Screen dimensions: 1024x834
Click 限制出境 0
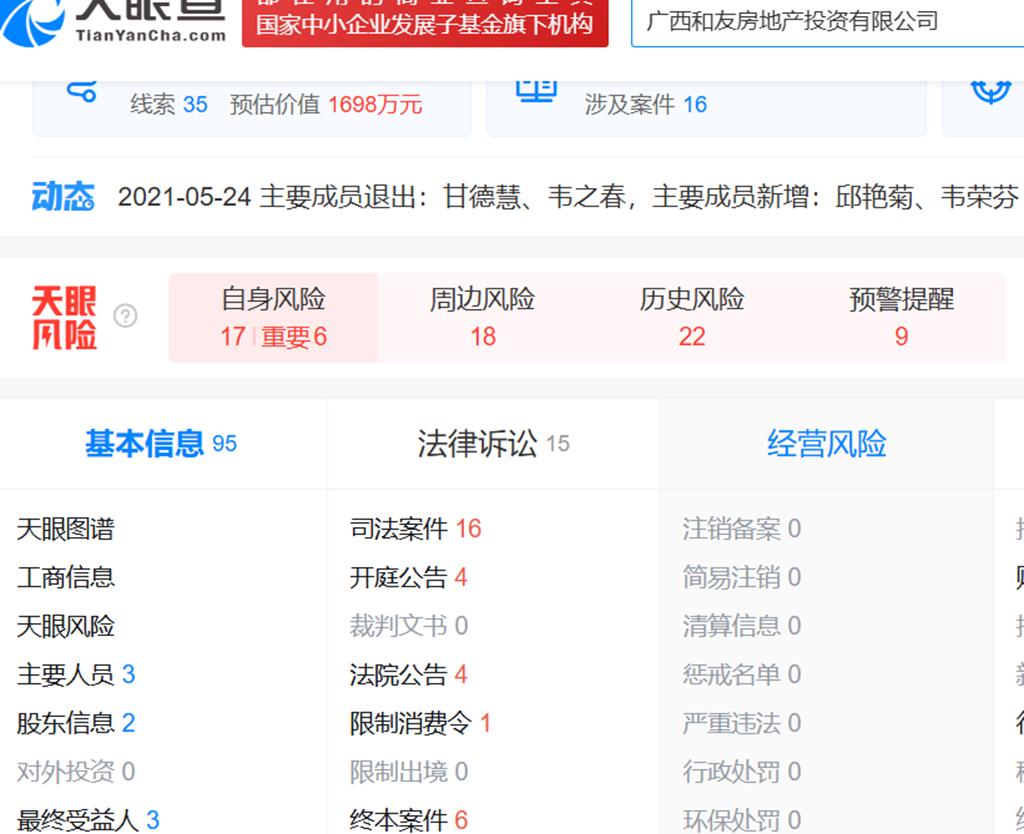pyautogui.click(x=409, y=772)
